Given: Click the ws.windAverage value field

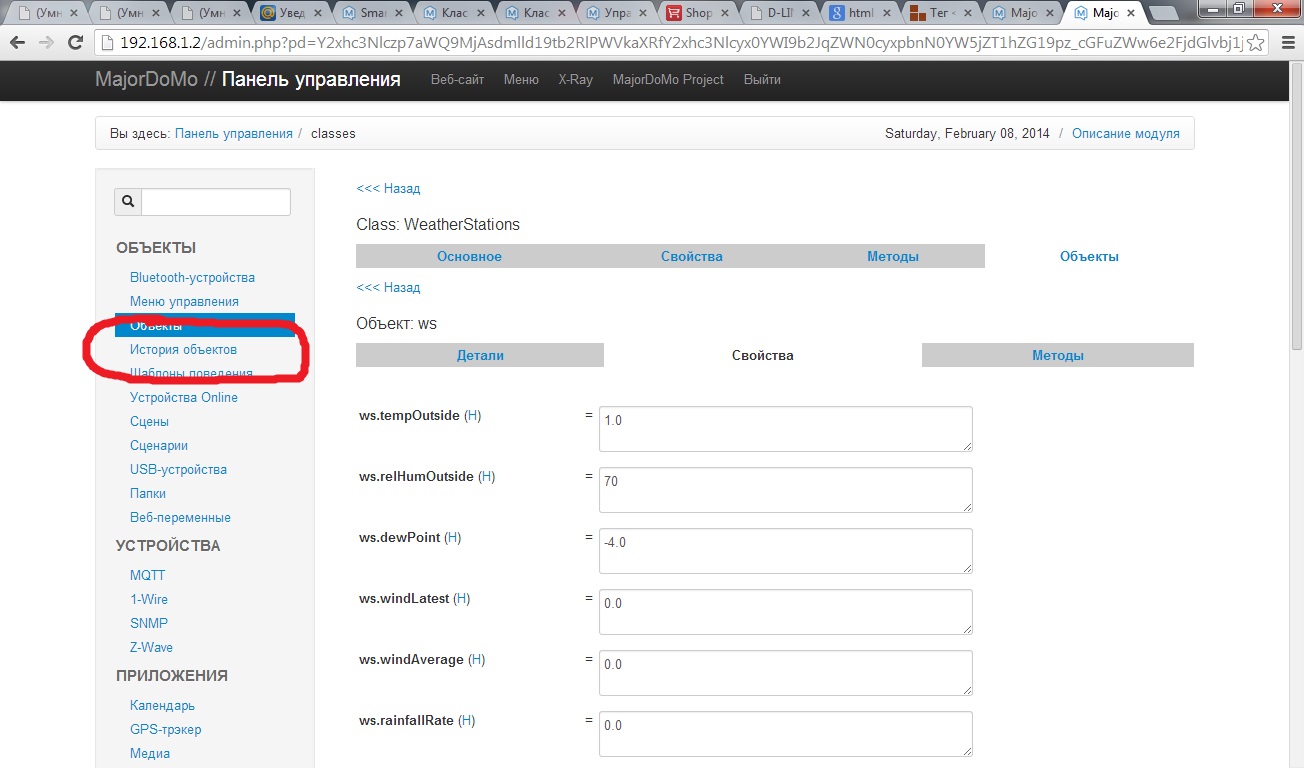Looking at the screenshot, I should (x=786, y=673).
